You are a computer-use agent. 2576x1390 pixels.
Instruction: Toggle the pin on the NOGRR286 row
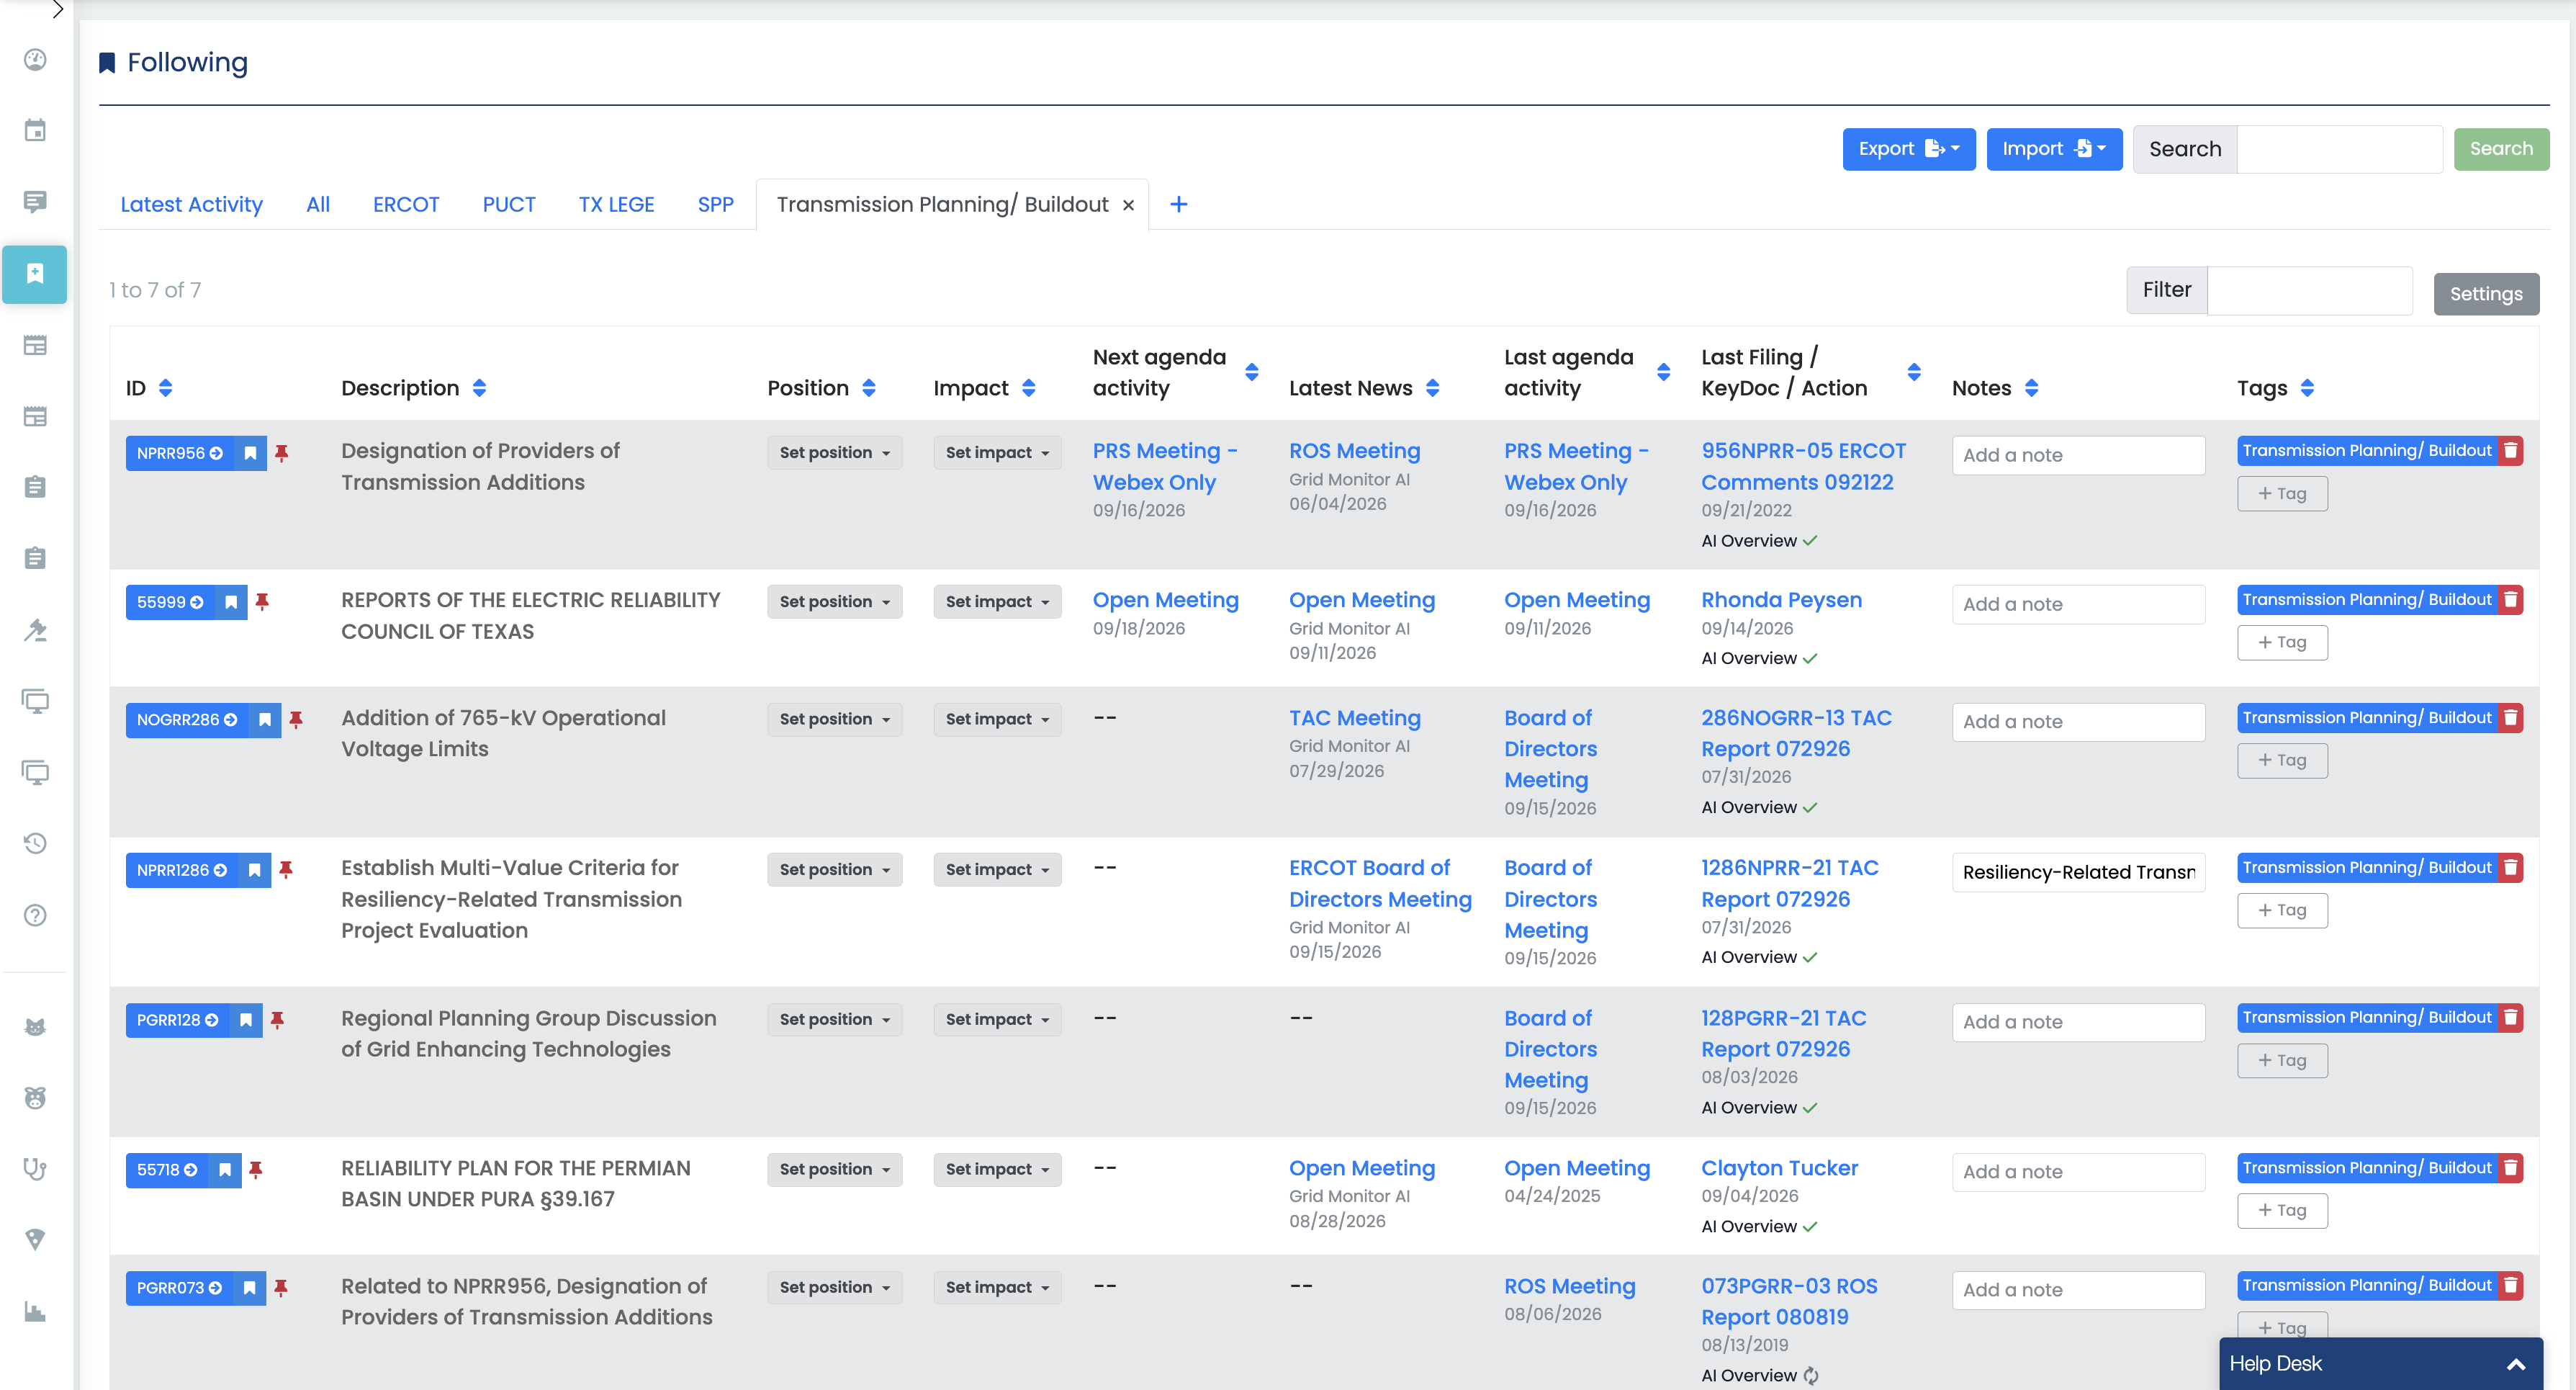pos(296,719)
